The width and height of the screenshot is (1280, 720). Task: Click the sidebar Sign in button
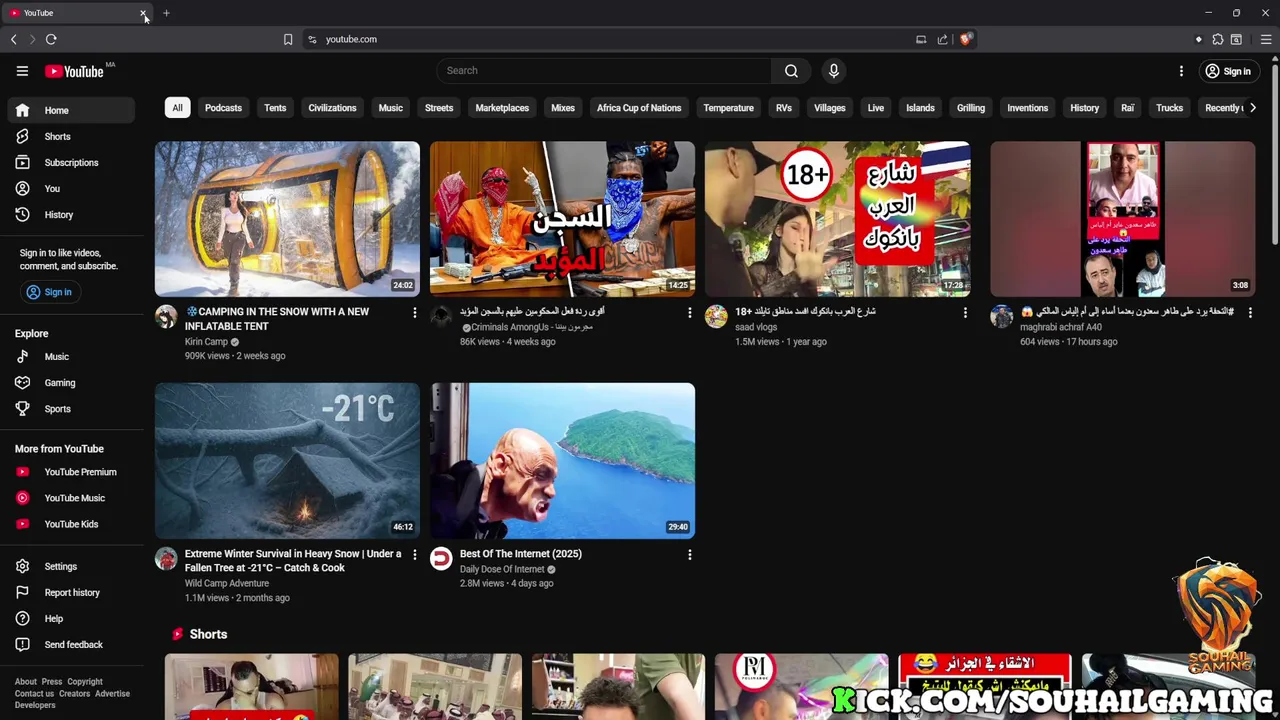[x=49, y=292]
